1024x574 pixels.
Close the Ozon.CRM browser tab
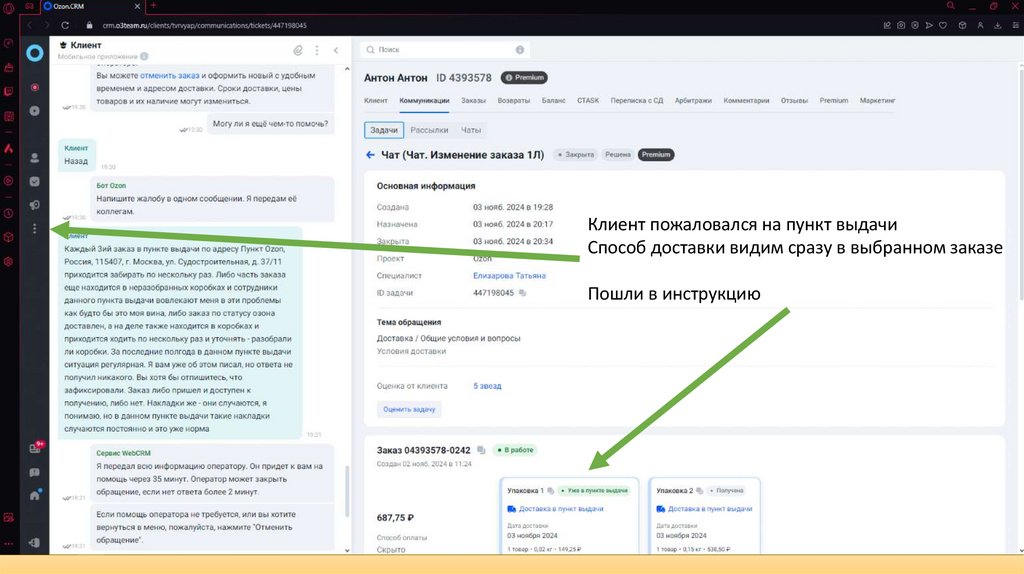click(x=137, y=6)
